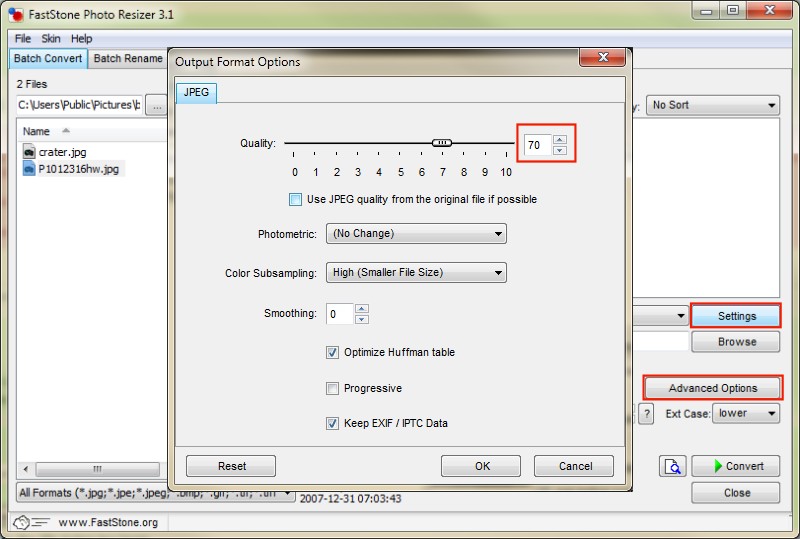Open the Ext Case lower dropdown
The width and height of the screenshot is (800, 539).
pyautogui.click(x=746, y=413)
